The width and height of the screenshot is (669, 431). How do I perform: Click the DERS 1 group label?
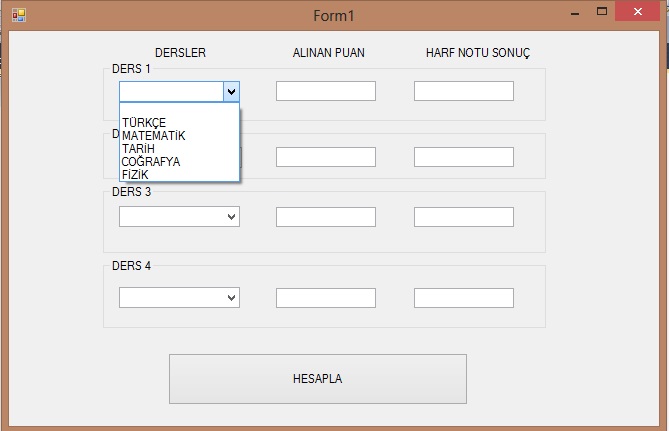tap(131, 69)
